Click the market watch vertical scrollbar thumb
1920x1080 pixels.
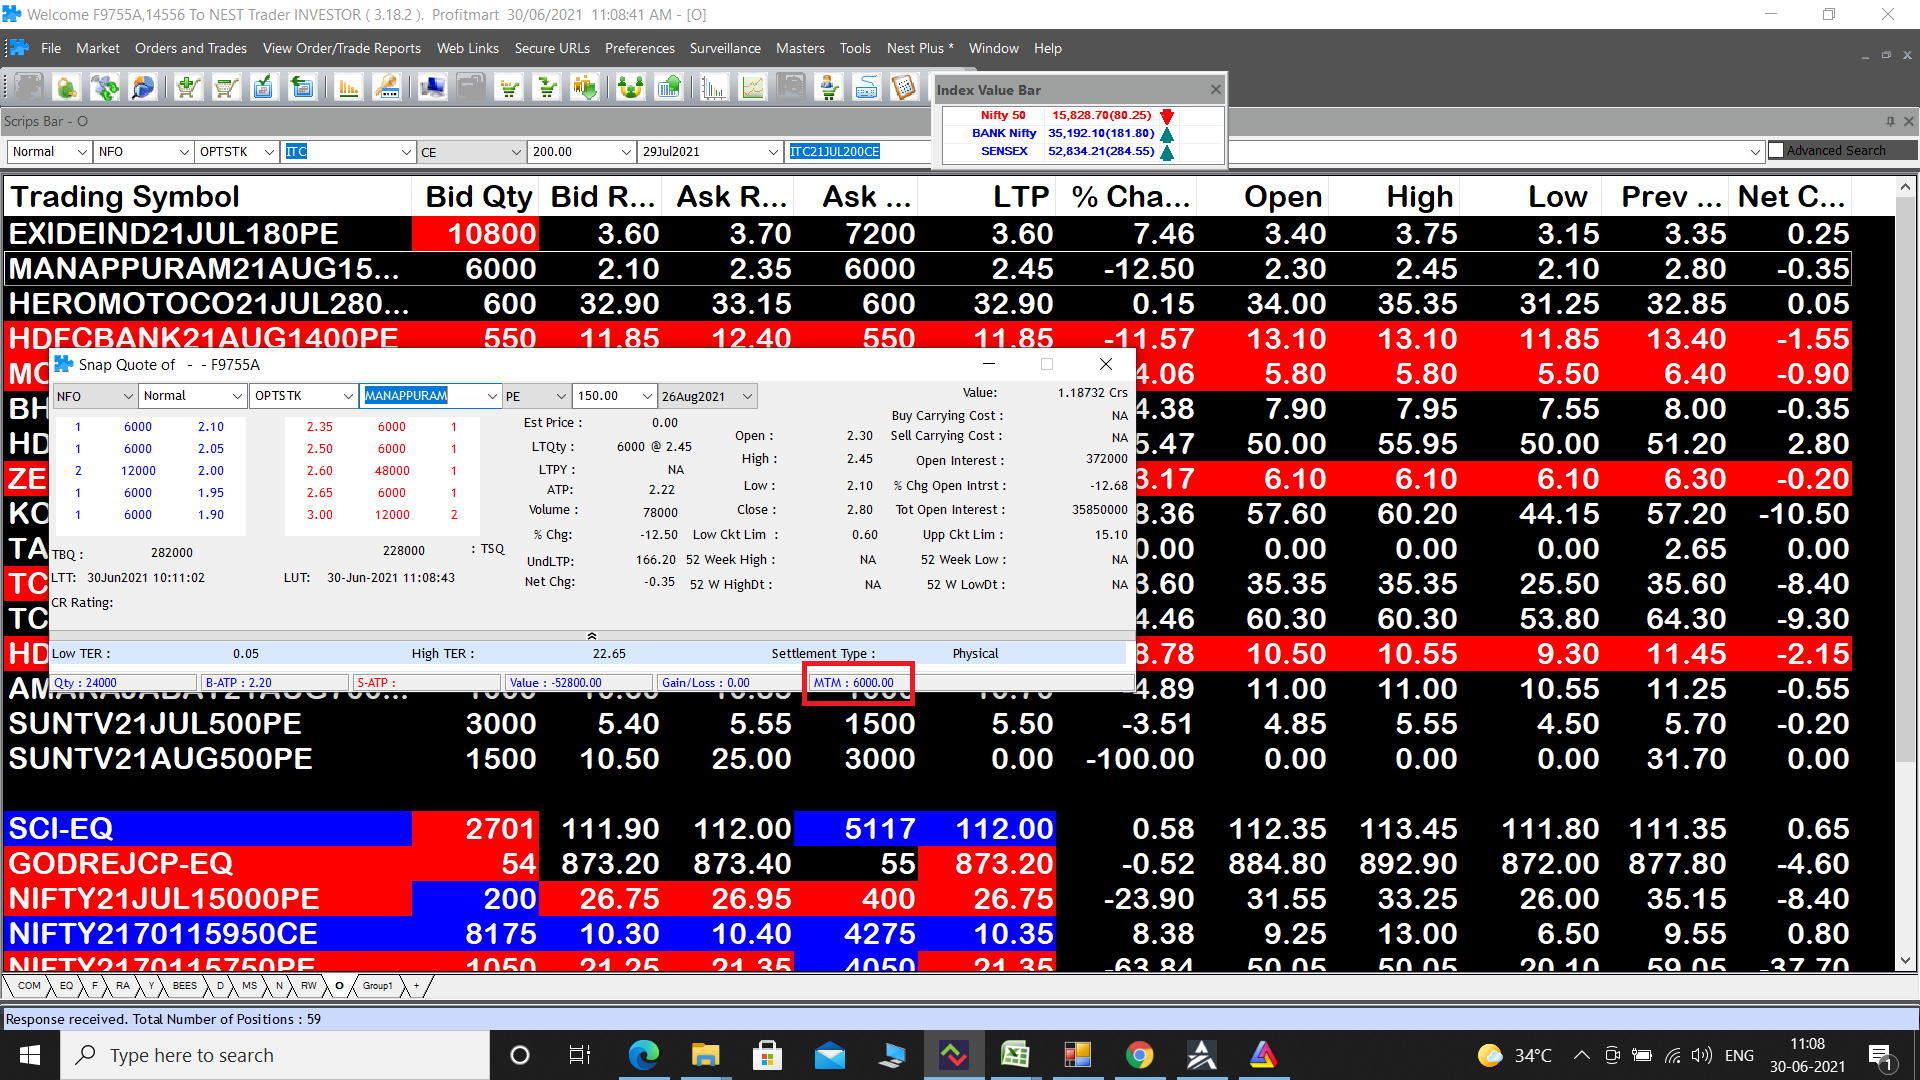(x=1905, y=480)
